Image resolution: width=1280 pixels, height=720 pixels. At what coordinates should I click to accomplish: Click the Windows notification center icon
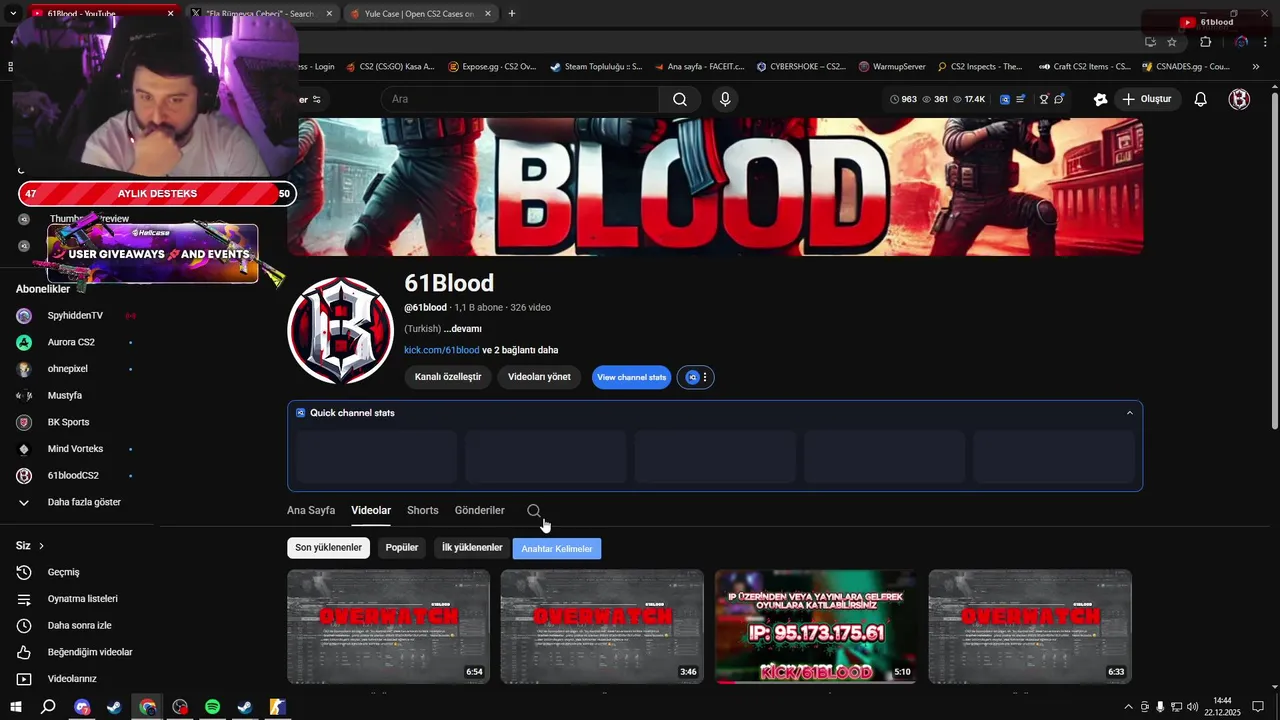coord(1258,707)
